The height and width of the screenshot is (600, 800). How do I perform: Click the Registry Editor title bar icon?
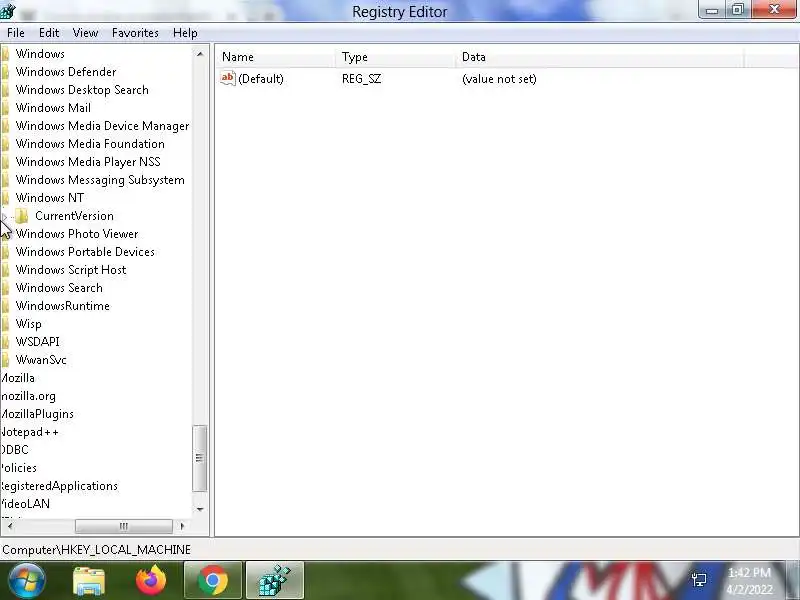pos(7,11)
